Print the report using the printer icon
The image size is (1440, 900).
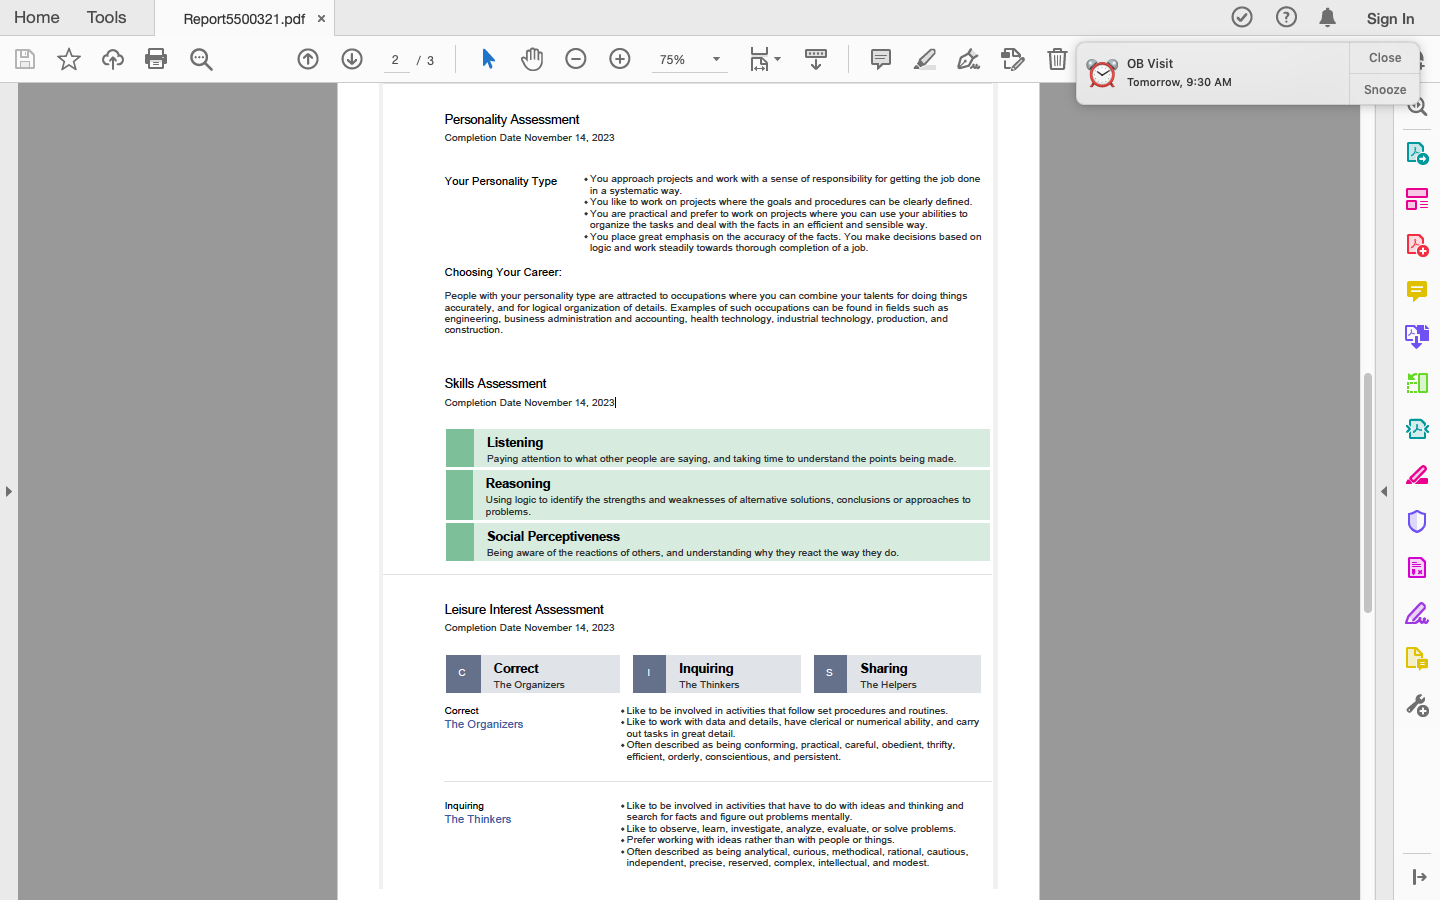(156, 59)
